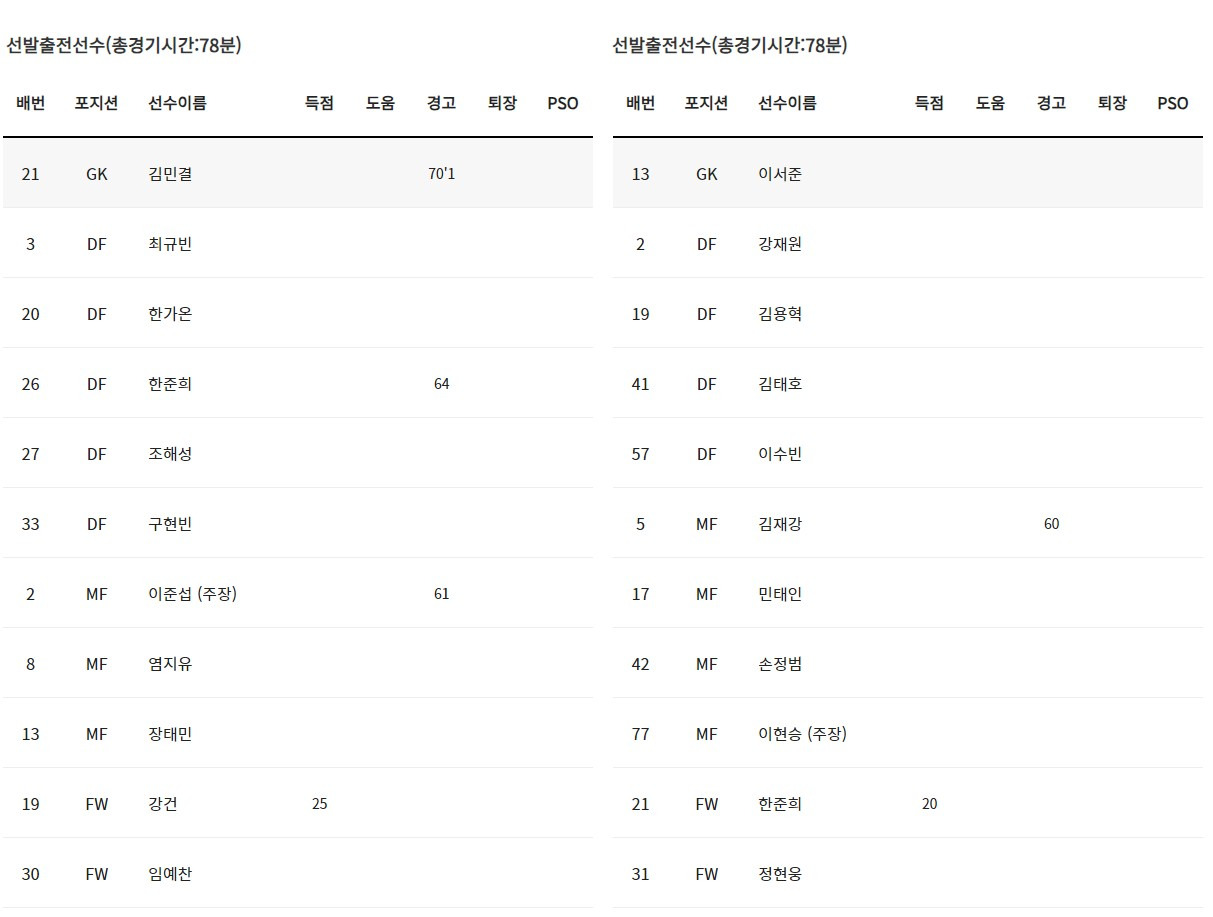Image resolution: width=1213 pixels, height=917 pixels.
Task: Open goalkeeper 이서준's entry
Action: click(780, 174)
